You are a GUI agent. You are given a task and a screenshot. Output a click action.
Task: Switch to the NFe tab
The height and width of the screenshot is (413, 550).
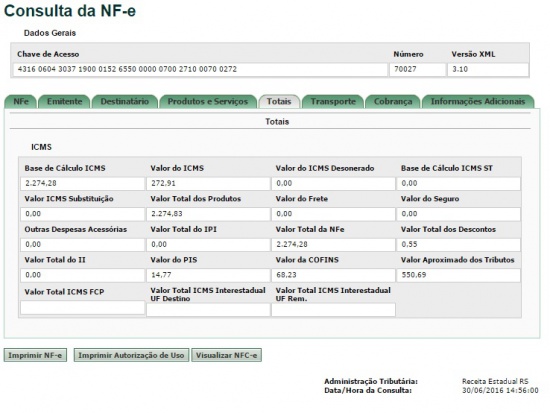click(x=21, y=101)
